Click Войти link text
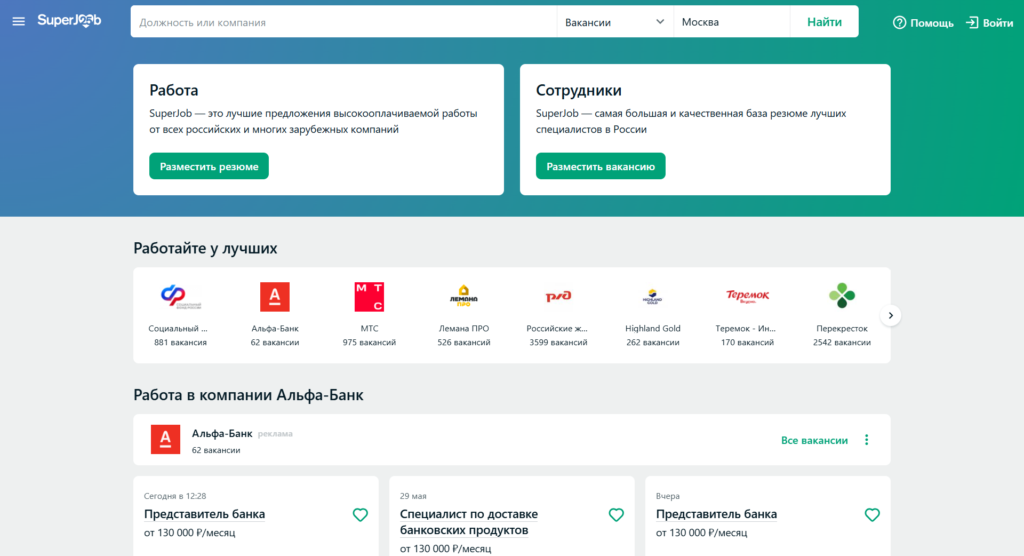The height and width of the screenshot is (556, 1024). [x=998, y=23]
